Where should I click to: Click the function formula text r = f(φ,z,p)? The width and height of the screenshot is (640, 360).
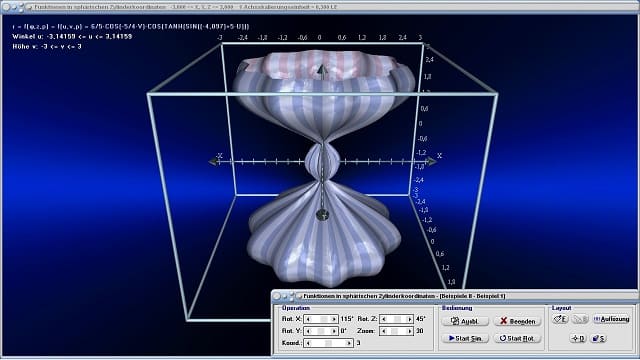[x=131, y=27]
